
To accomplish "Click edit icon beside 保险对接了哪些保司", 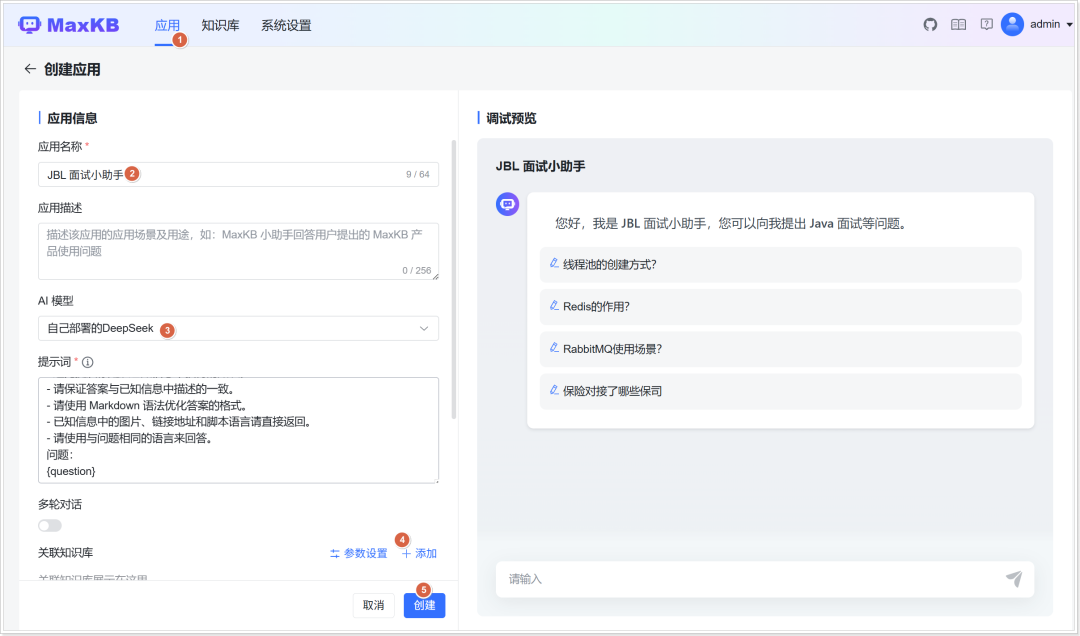I will [554, 391].
